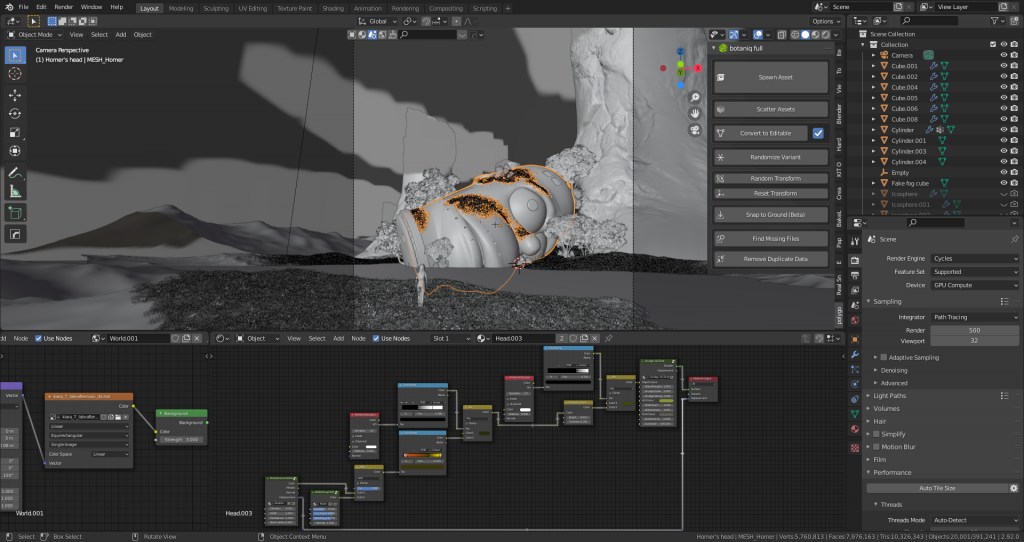Adjust the Render samples field showing 500
The image size is (1024, 542).
click(975, 330)
